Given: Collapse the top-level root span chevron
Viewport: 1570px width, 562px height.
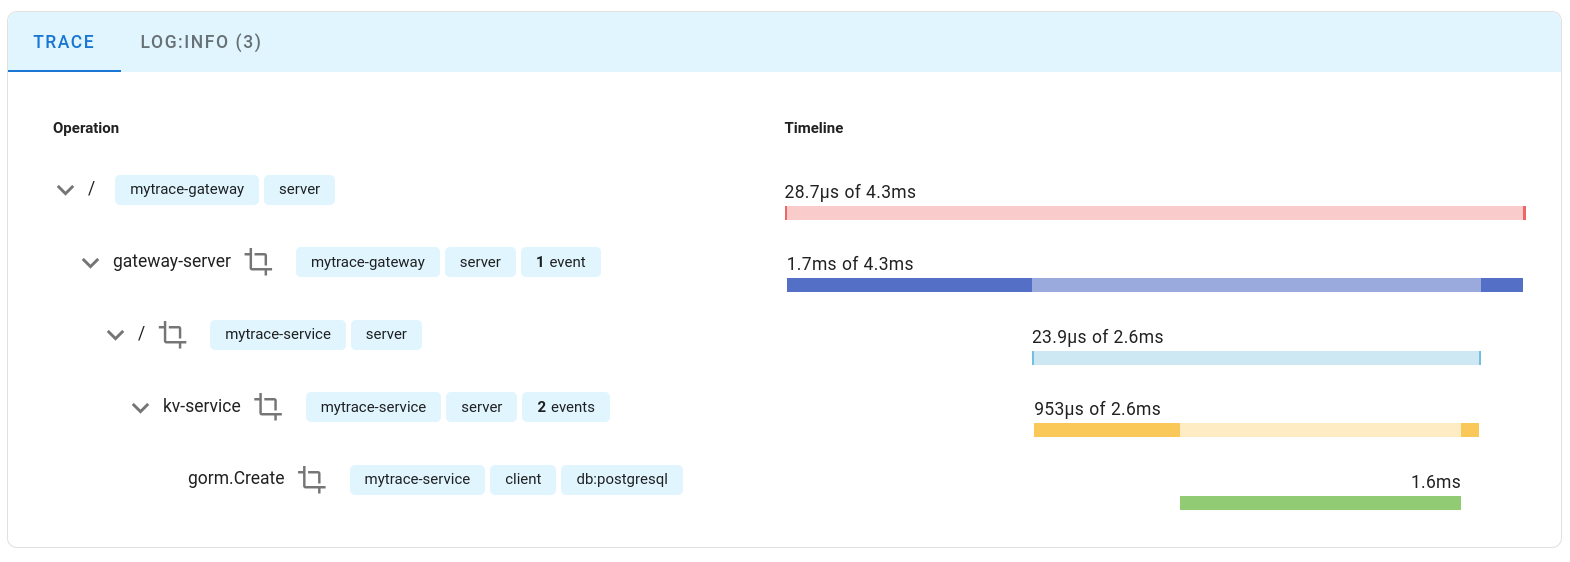Looking at the screenshot, I should point(66,190).
